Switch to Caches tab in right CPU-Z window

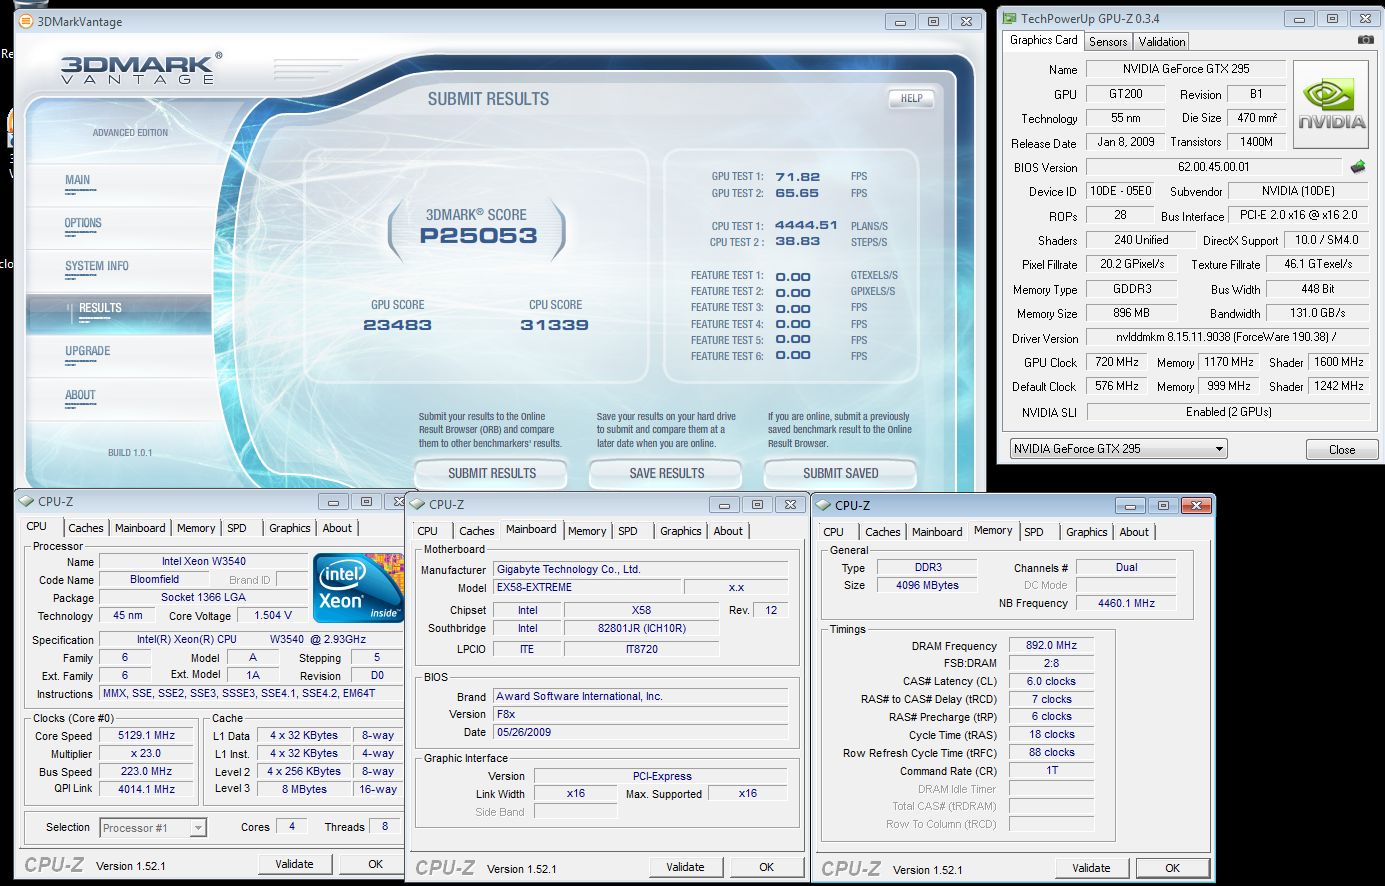(883, 532)
